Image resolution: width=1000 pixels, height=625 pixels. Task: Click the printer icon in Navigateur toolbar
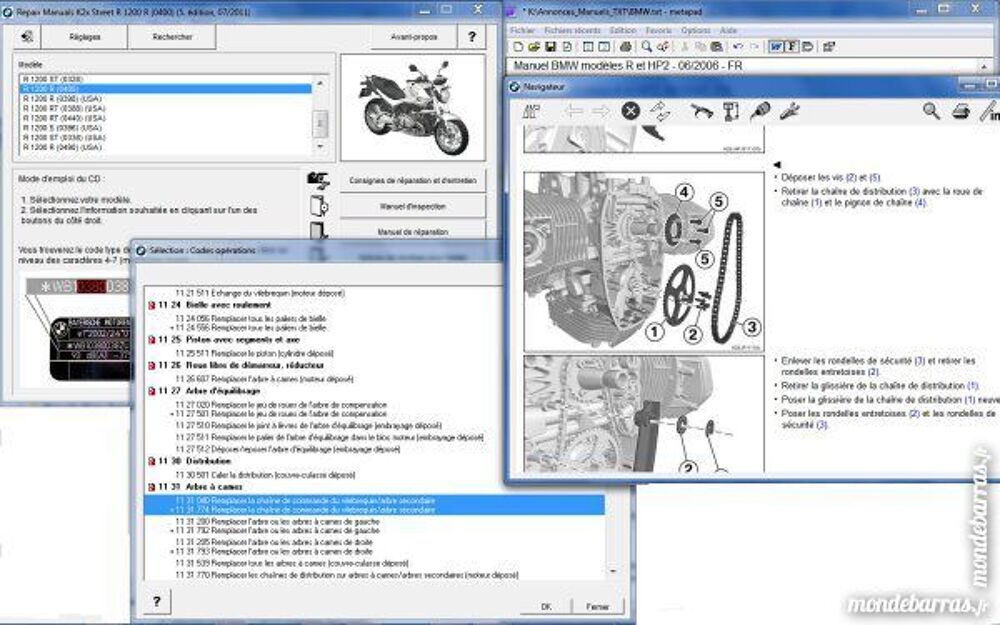pyautogui.click(x=961, y=111)
